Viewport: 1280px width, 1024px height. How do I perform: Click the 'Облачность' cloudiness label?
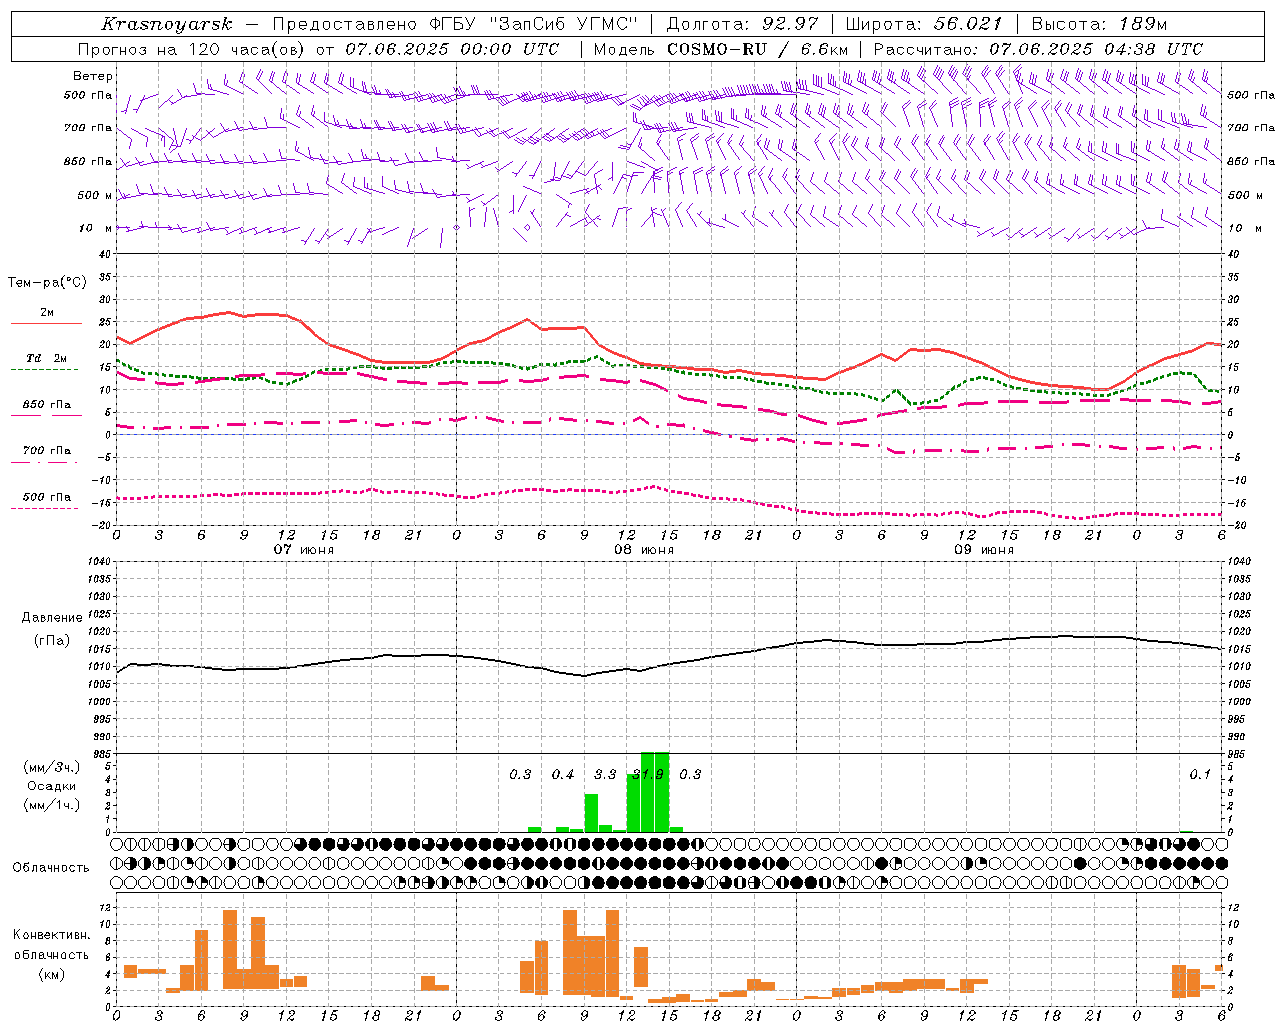pyautogui.click(x=51, y=868)
